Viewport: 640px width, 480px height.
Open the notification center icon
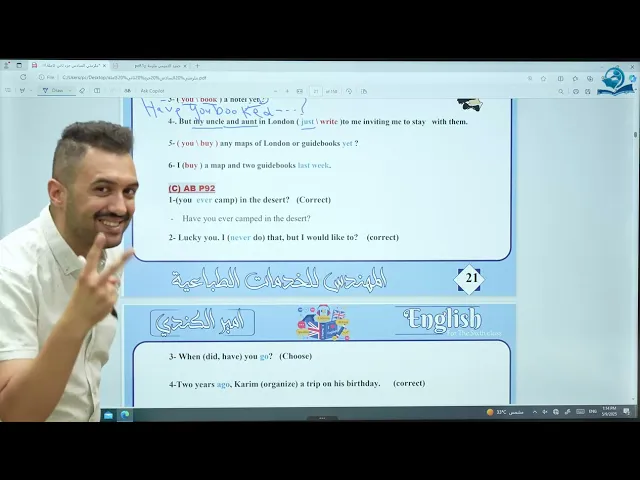click(627, 412)
